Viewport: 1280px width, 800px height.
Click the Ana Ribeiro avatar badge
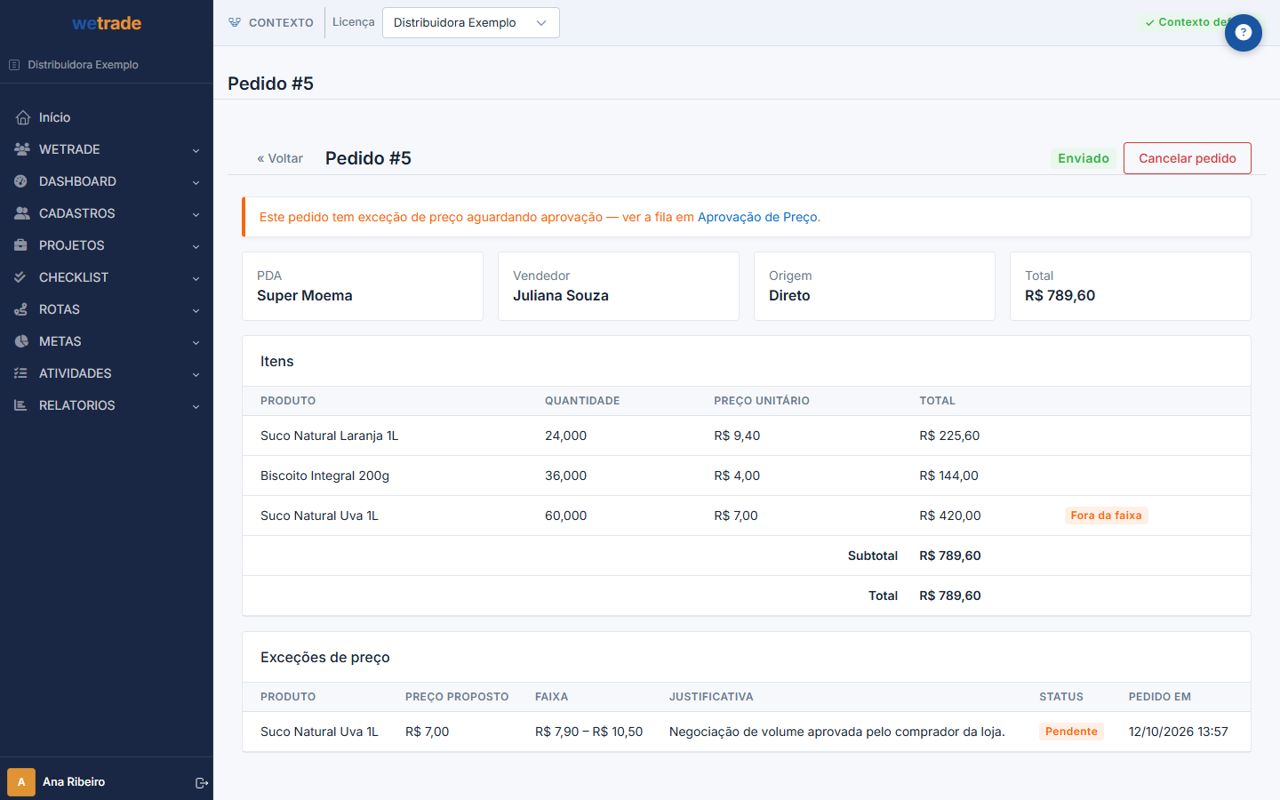[x=21, y=782]
